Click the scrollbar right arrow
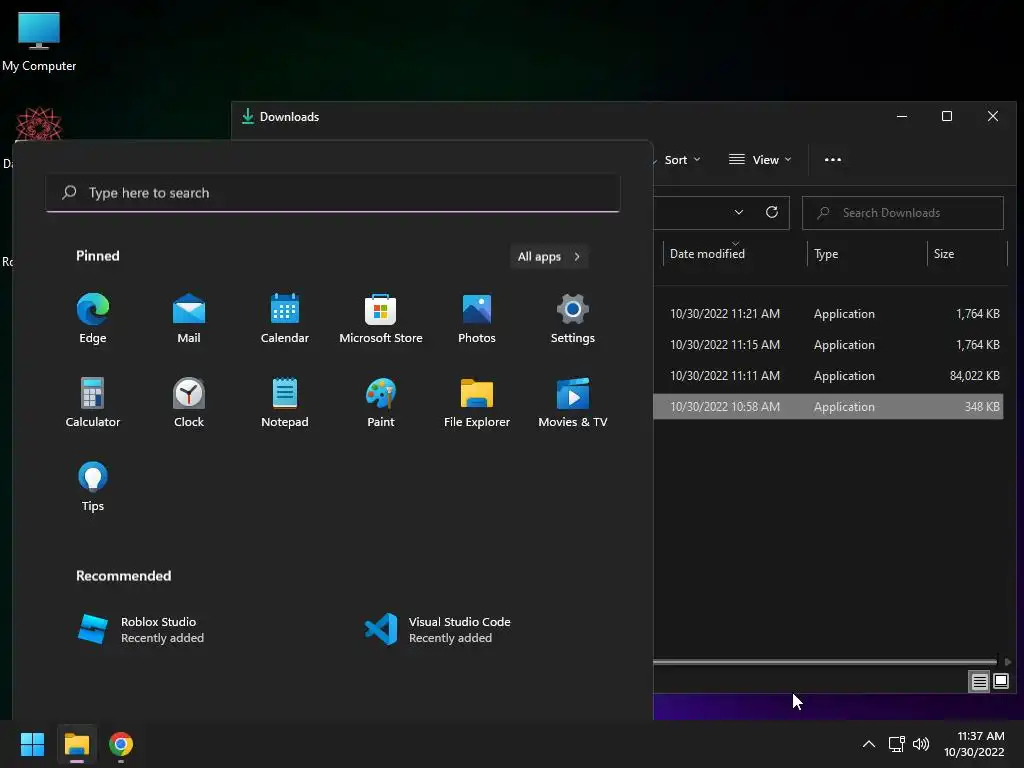 [x=1008, y=662]
